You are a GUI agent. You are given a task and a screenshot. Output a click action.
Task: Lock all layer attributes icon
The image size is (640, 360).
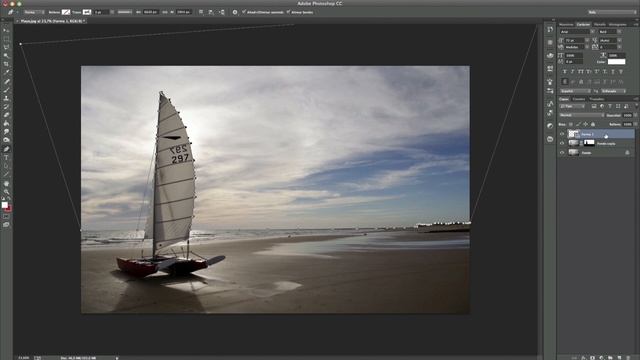(593, 124)
